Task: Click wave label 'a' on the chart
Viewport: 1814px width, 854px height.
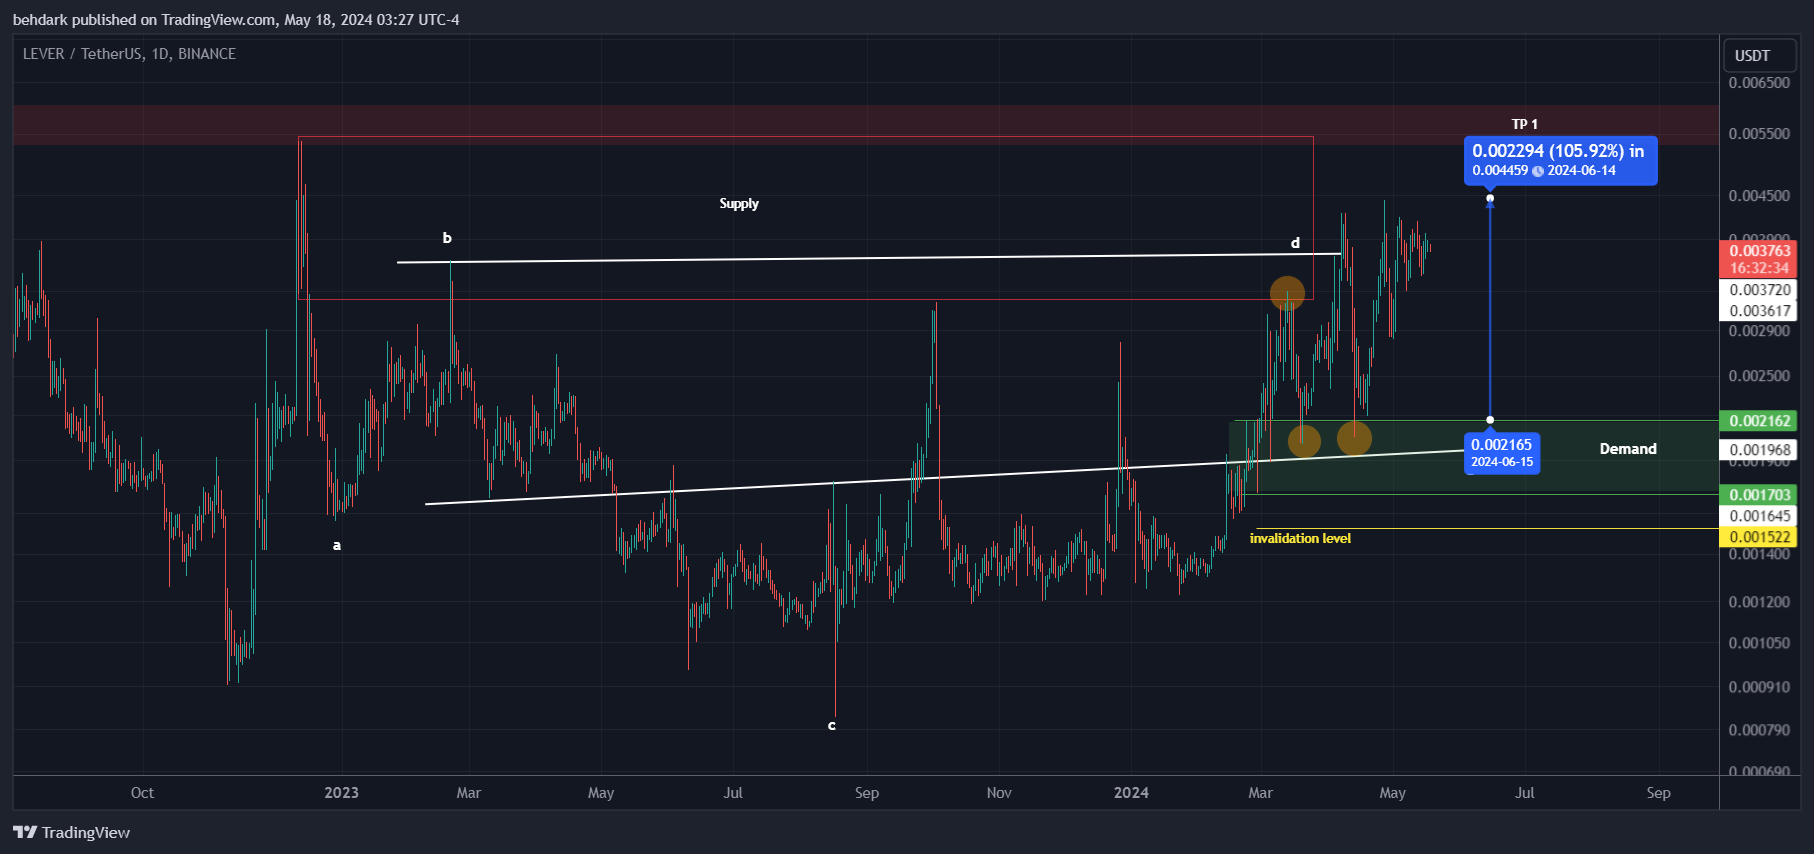Action: pos(337,545)
